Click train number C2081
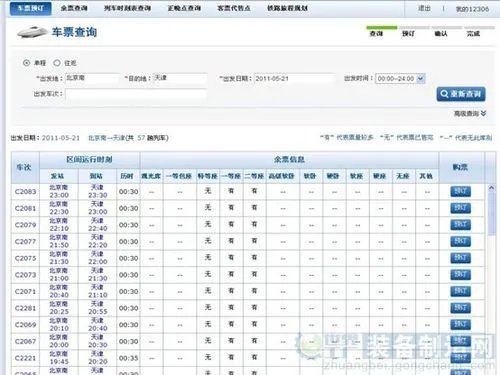 point(25,208)
